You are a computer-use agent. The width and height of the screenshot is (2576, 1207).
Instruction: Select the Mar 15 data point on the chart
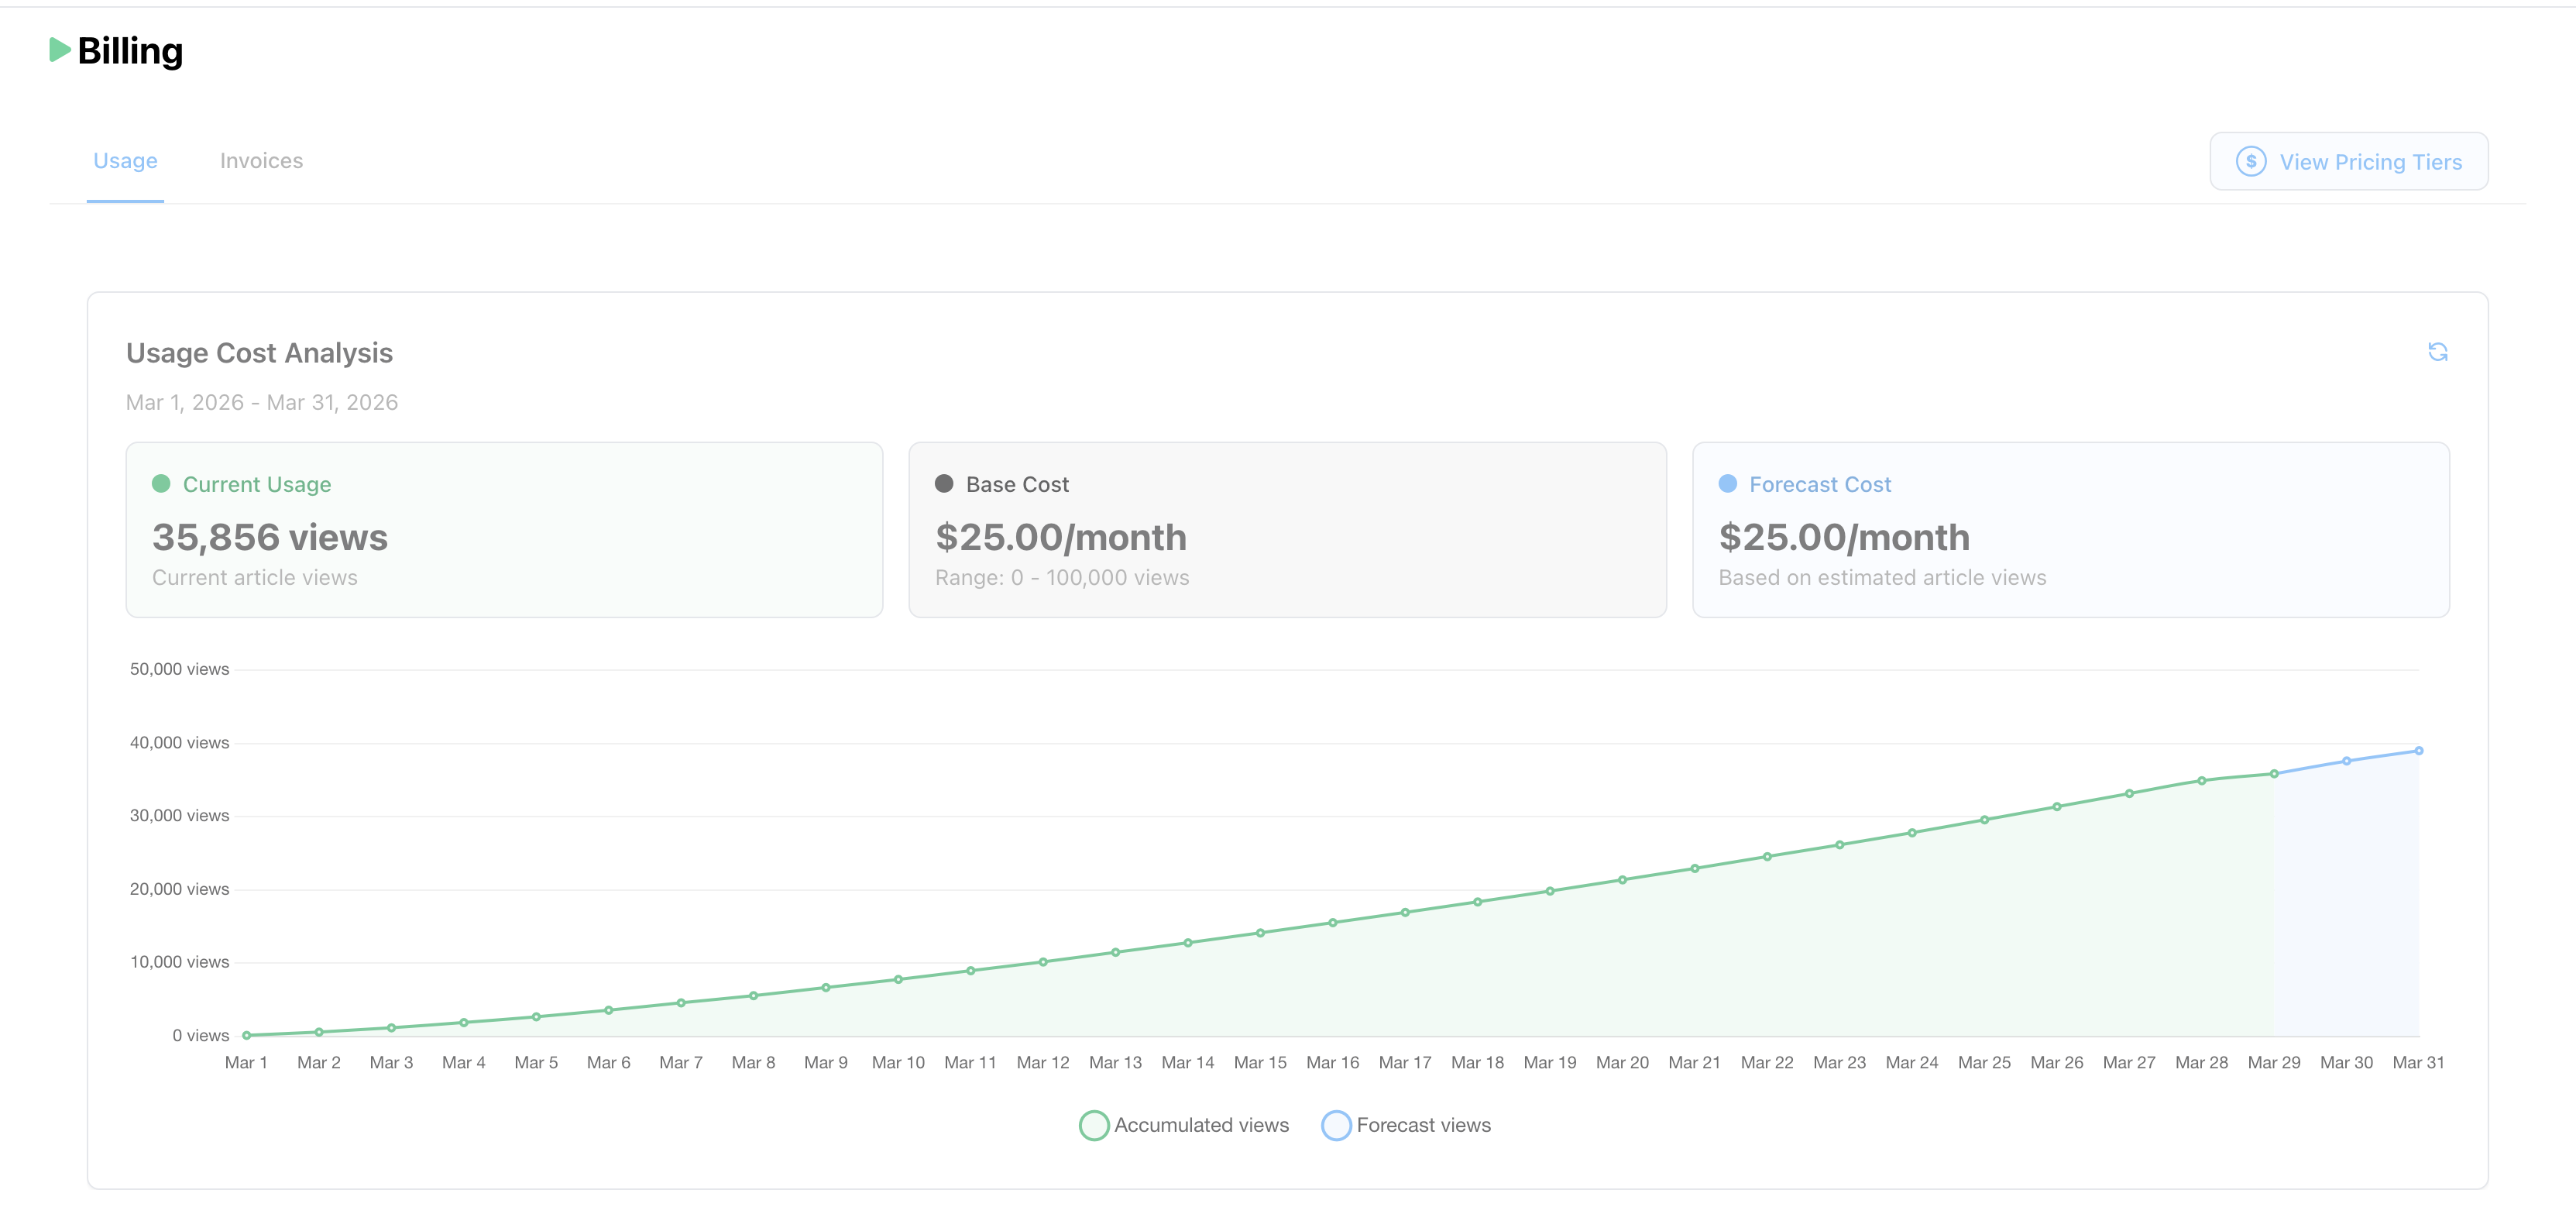pos(1260,934)
